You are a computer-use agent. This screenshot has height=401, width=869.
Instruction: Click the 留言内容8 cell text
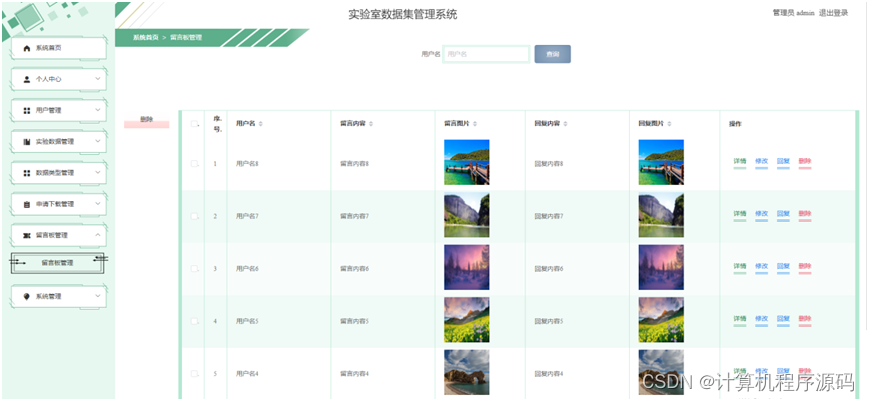(x=354, y=163)
